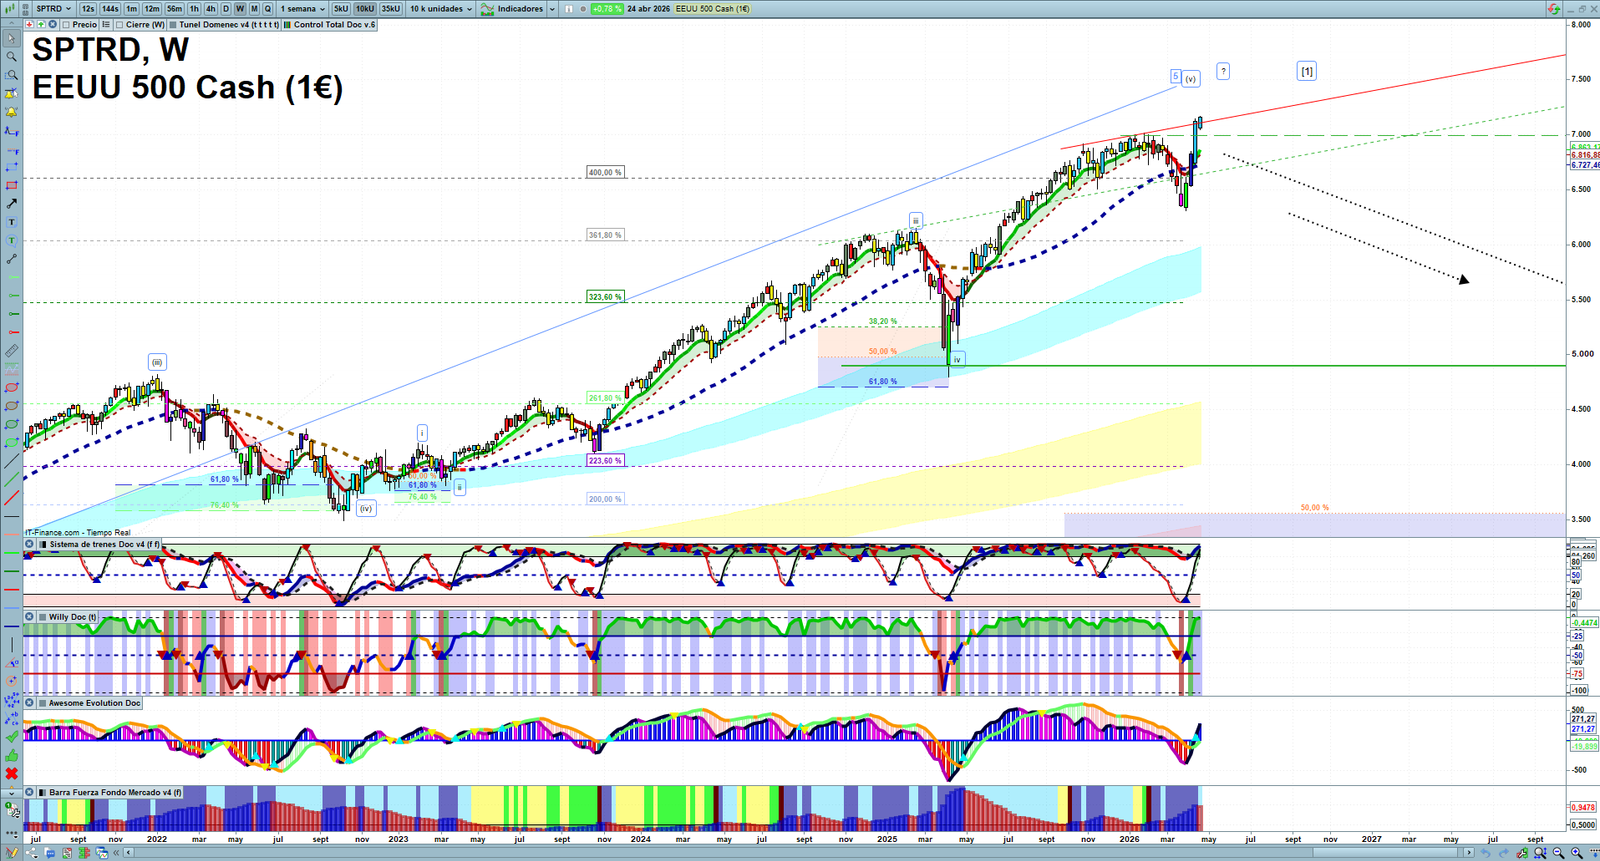Screen dimensions: 1600x861
Task: Open the SPTRD symbol dropdown
Action: pyautogui.click(x=54, y=9)
